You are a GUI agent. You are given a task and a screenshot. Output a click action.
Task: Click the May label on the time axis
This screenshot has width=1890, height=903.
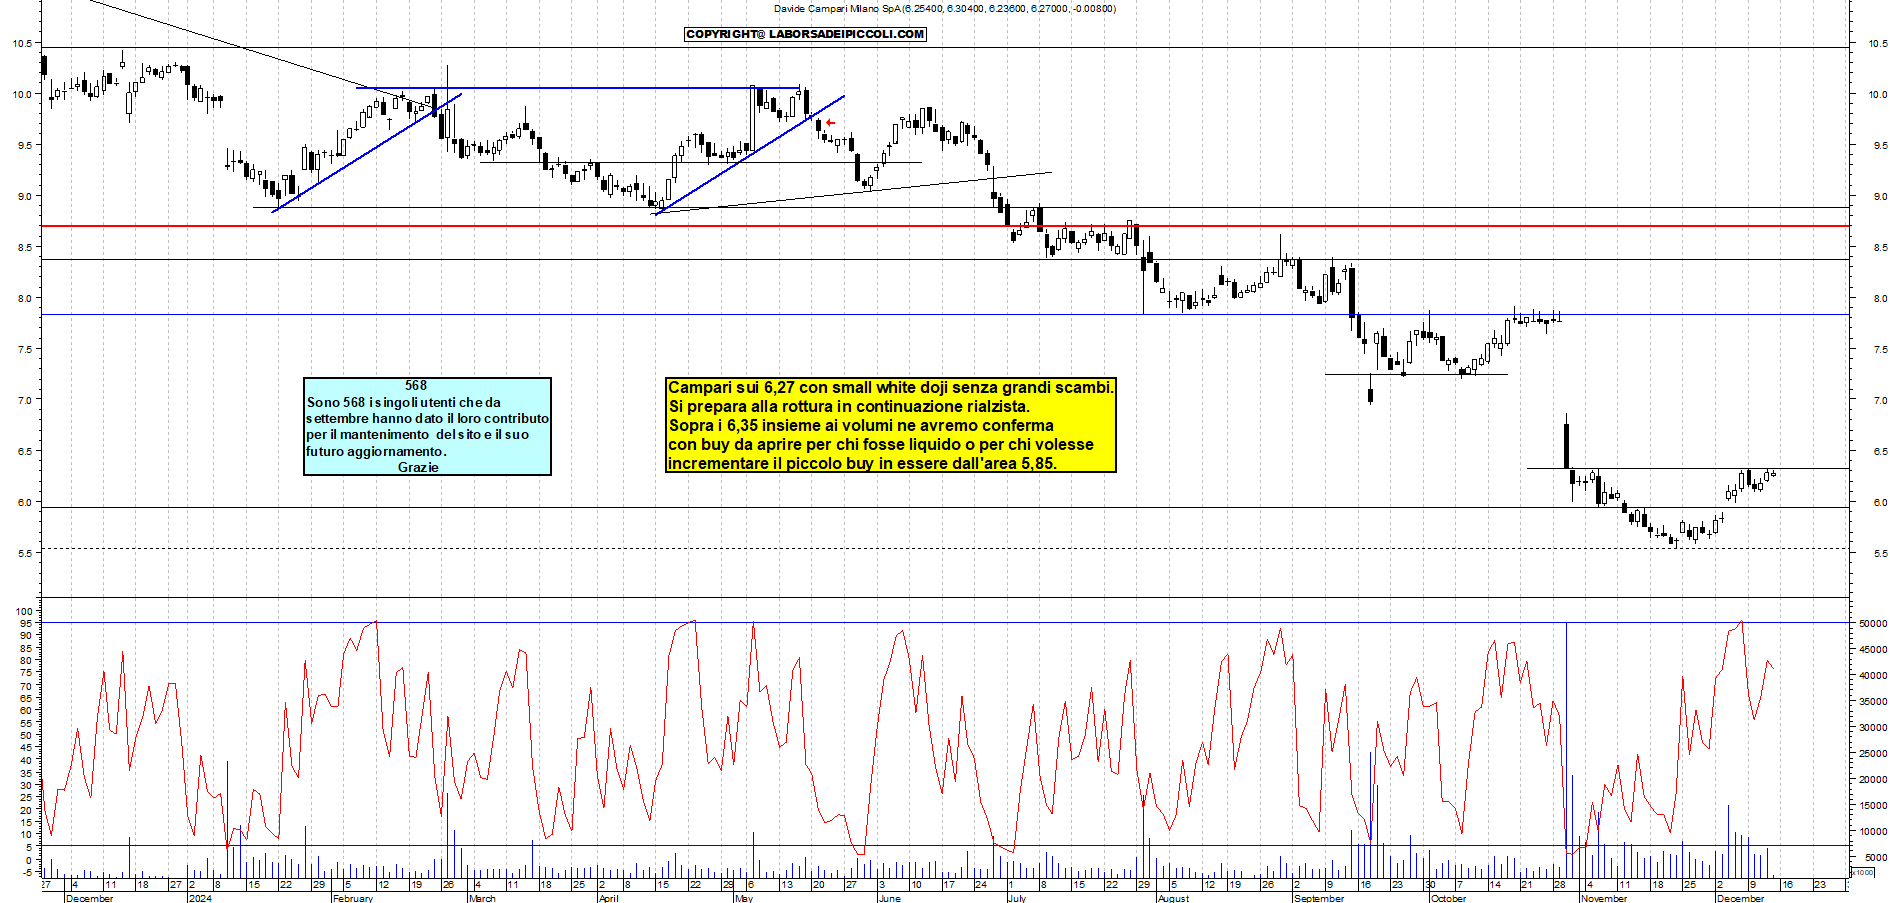744,898
